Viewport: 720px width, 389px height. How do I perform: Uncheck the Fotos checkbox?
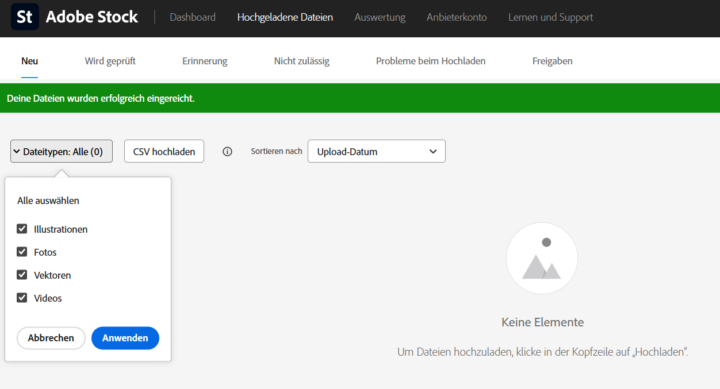(22, 252)
